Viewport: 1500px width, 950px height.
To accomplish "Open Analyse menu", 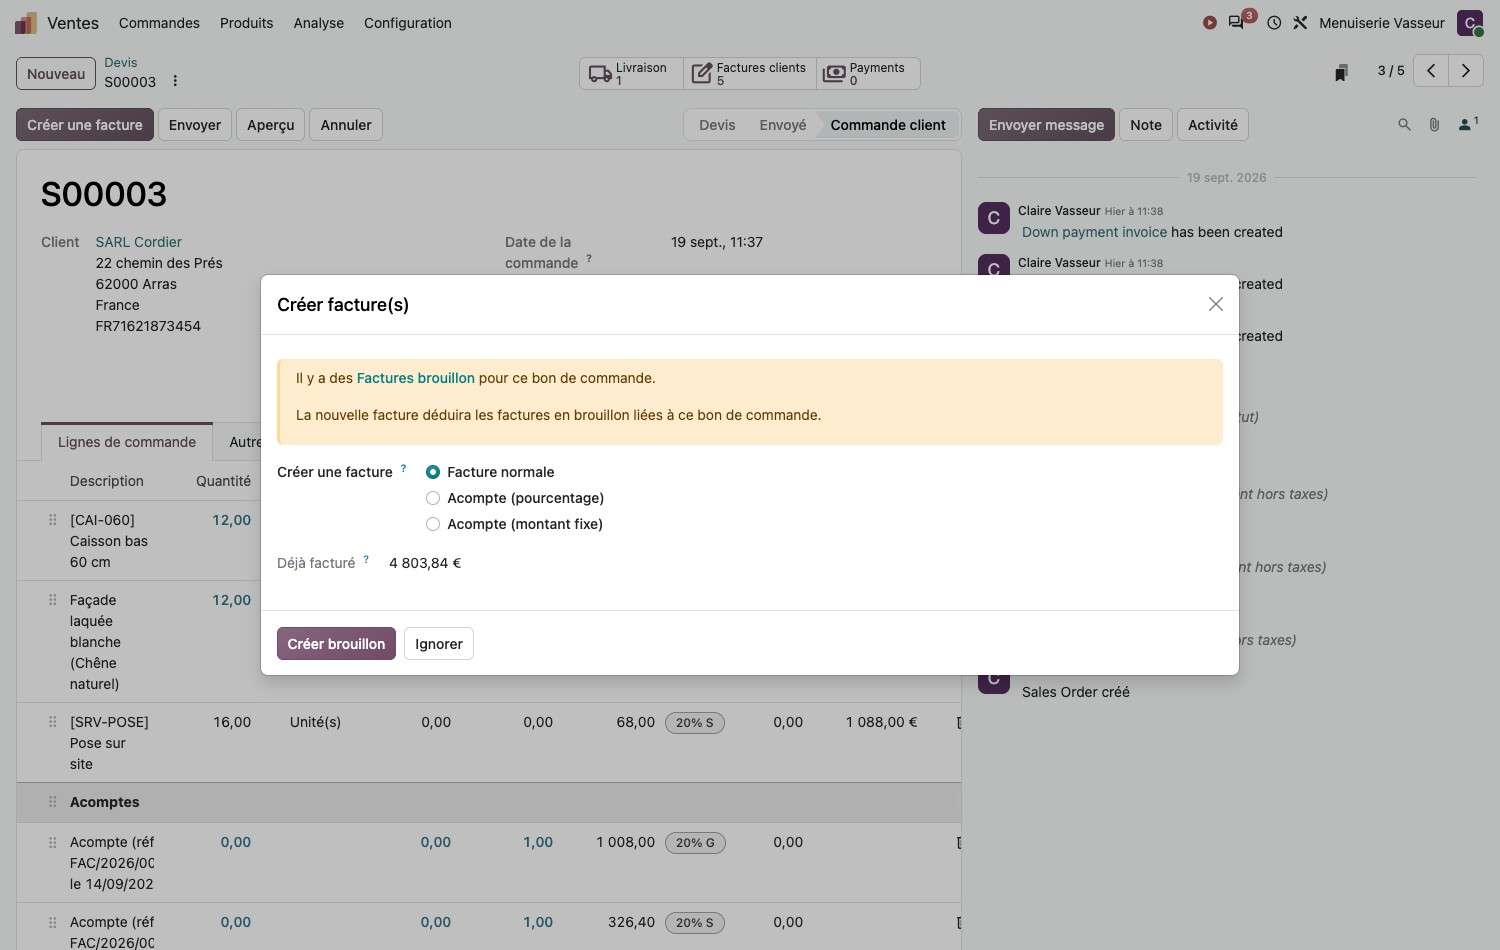I will click(x=319, y=23).
